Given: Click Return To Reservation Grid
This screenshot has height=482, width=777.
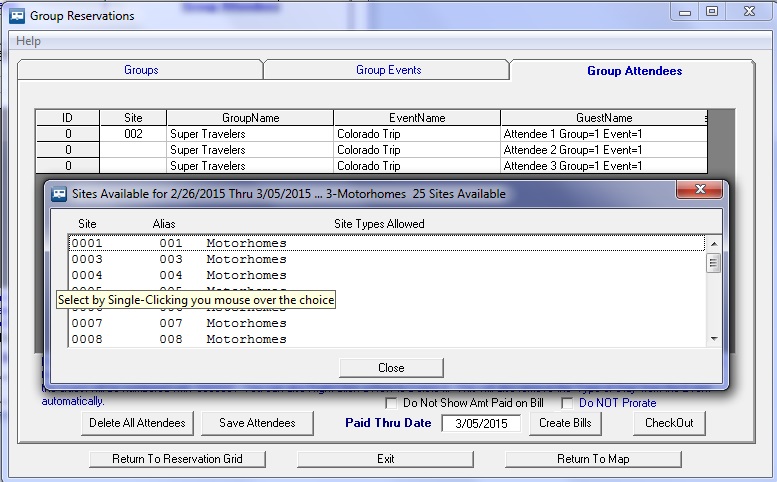Looking at the screenshot, I should pos(177,459).
